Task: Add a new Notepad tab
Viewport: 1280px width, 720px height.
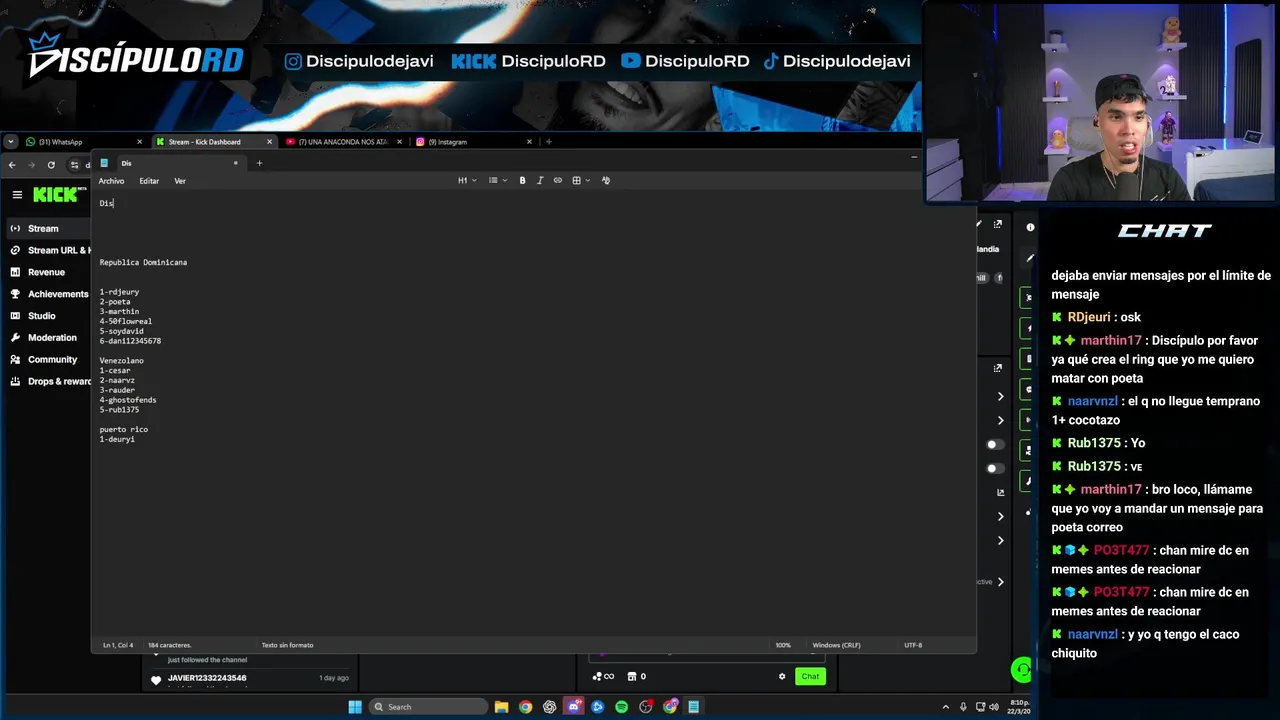Action: [x=259, y=163]
